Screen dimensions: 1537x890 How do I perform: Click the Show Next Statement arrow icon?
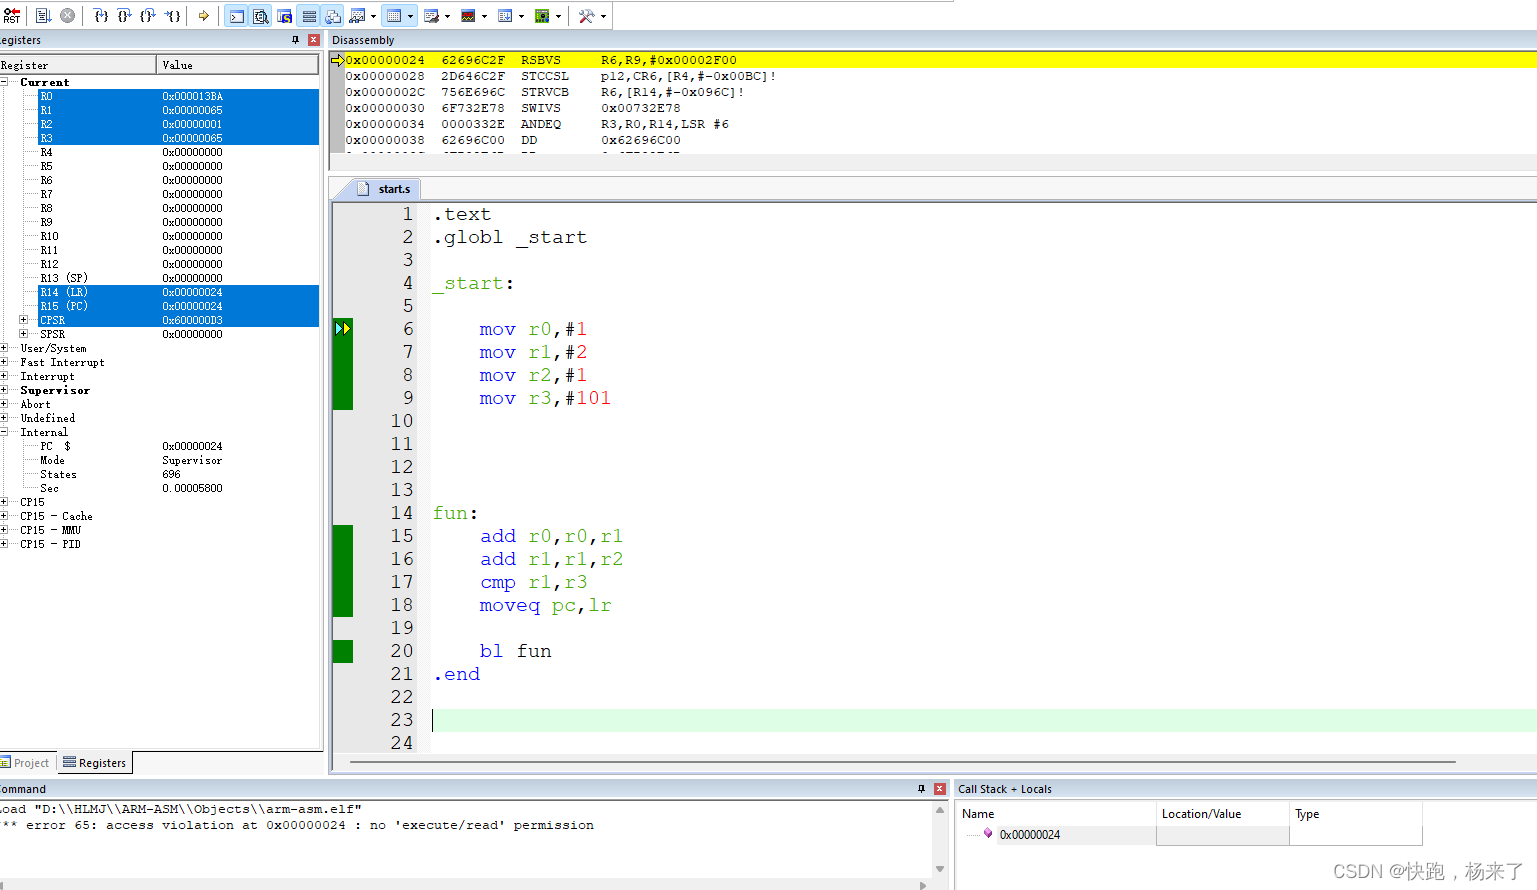click(204, 16)
